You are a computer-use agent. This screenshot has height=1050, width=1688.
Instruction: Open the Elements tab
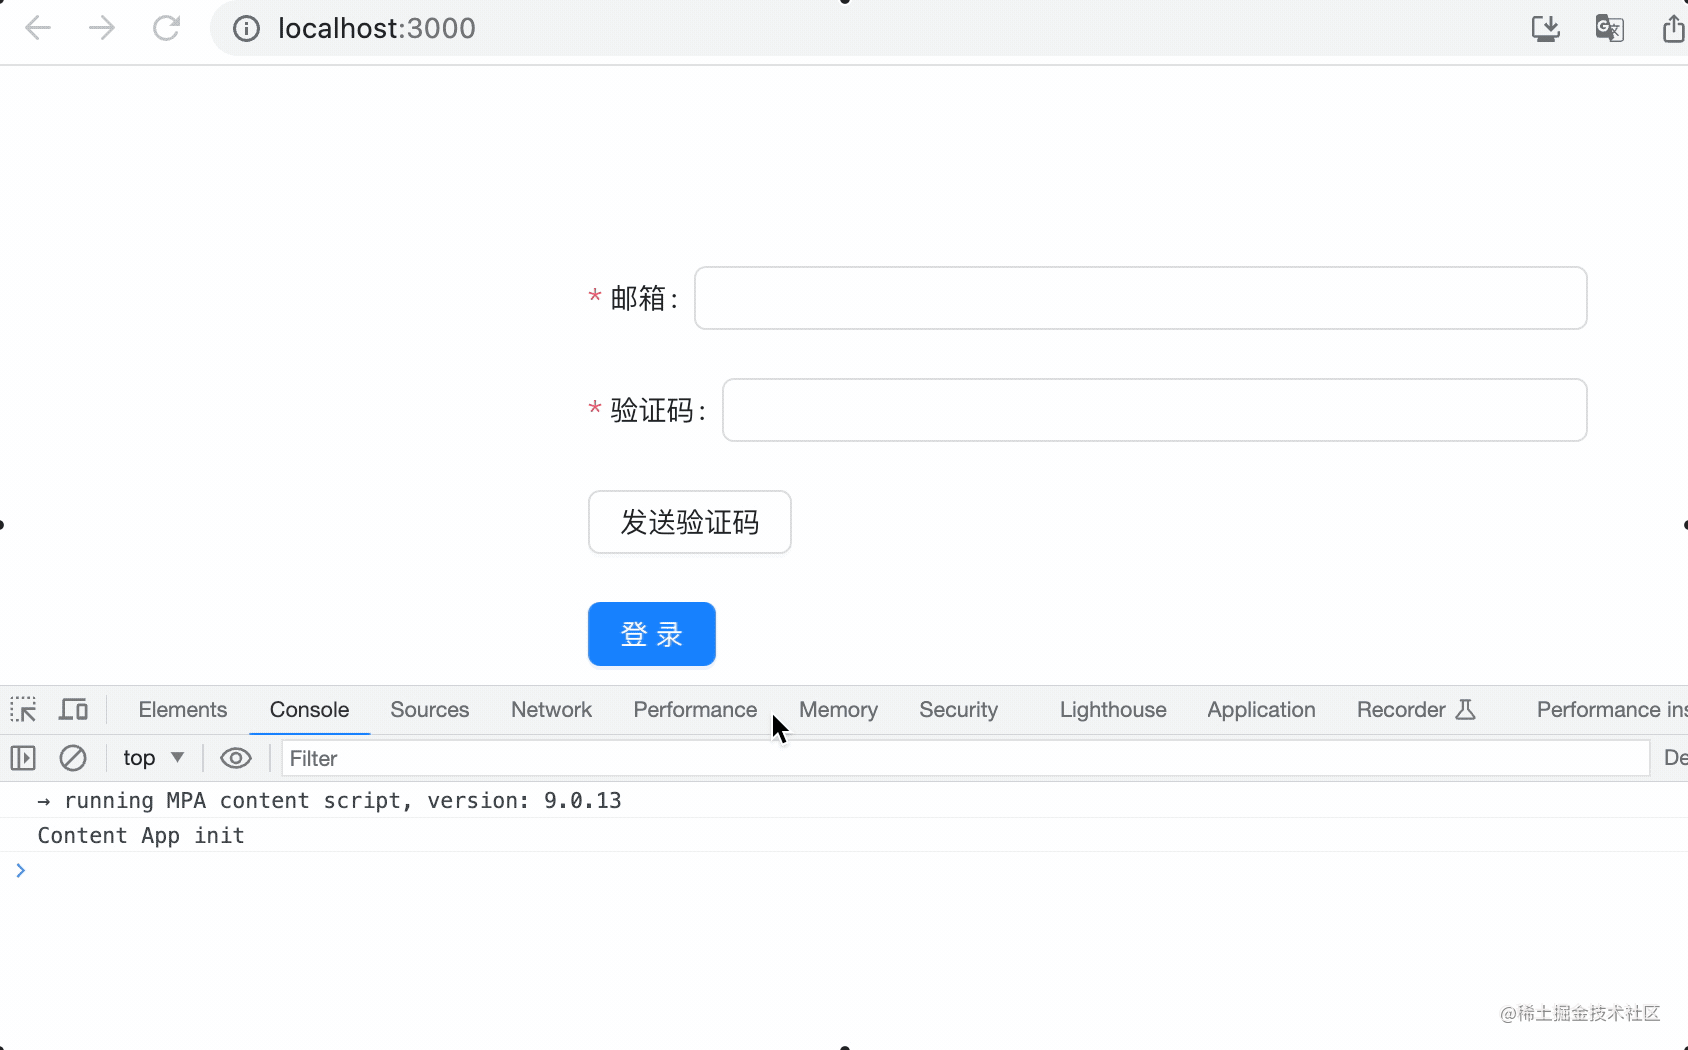183,710
